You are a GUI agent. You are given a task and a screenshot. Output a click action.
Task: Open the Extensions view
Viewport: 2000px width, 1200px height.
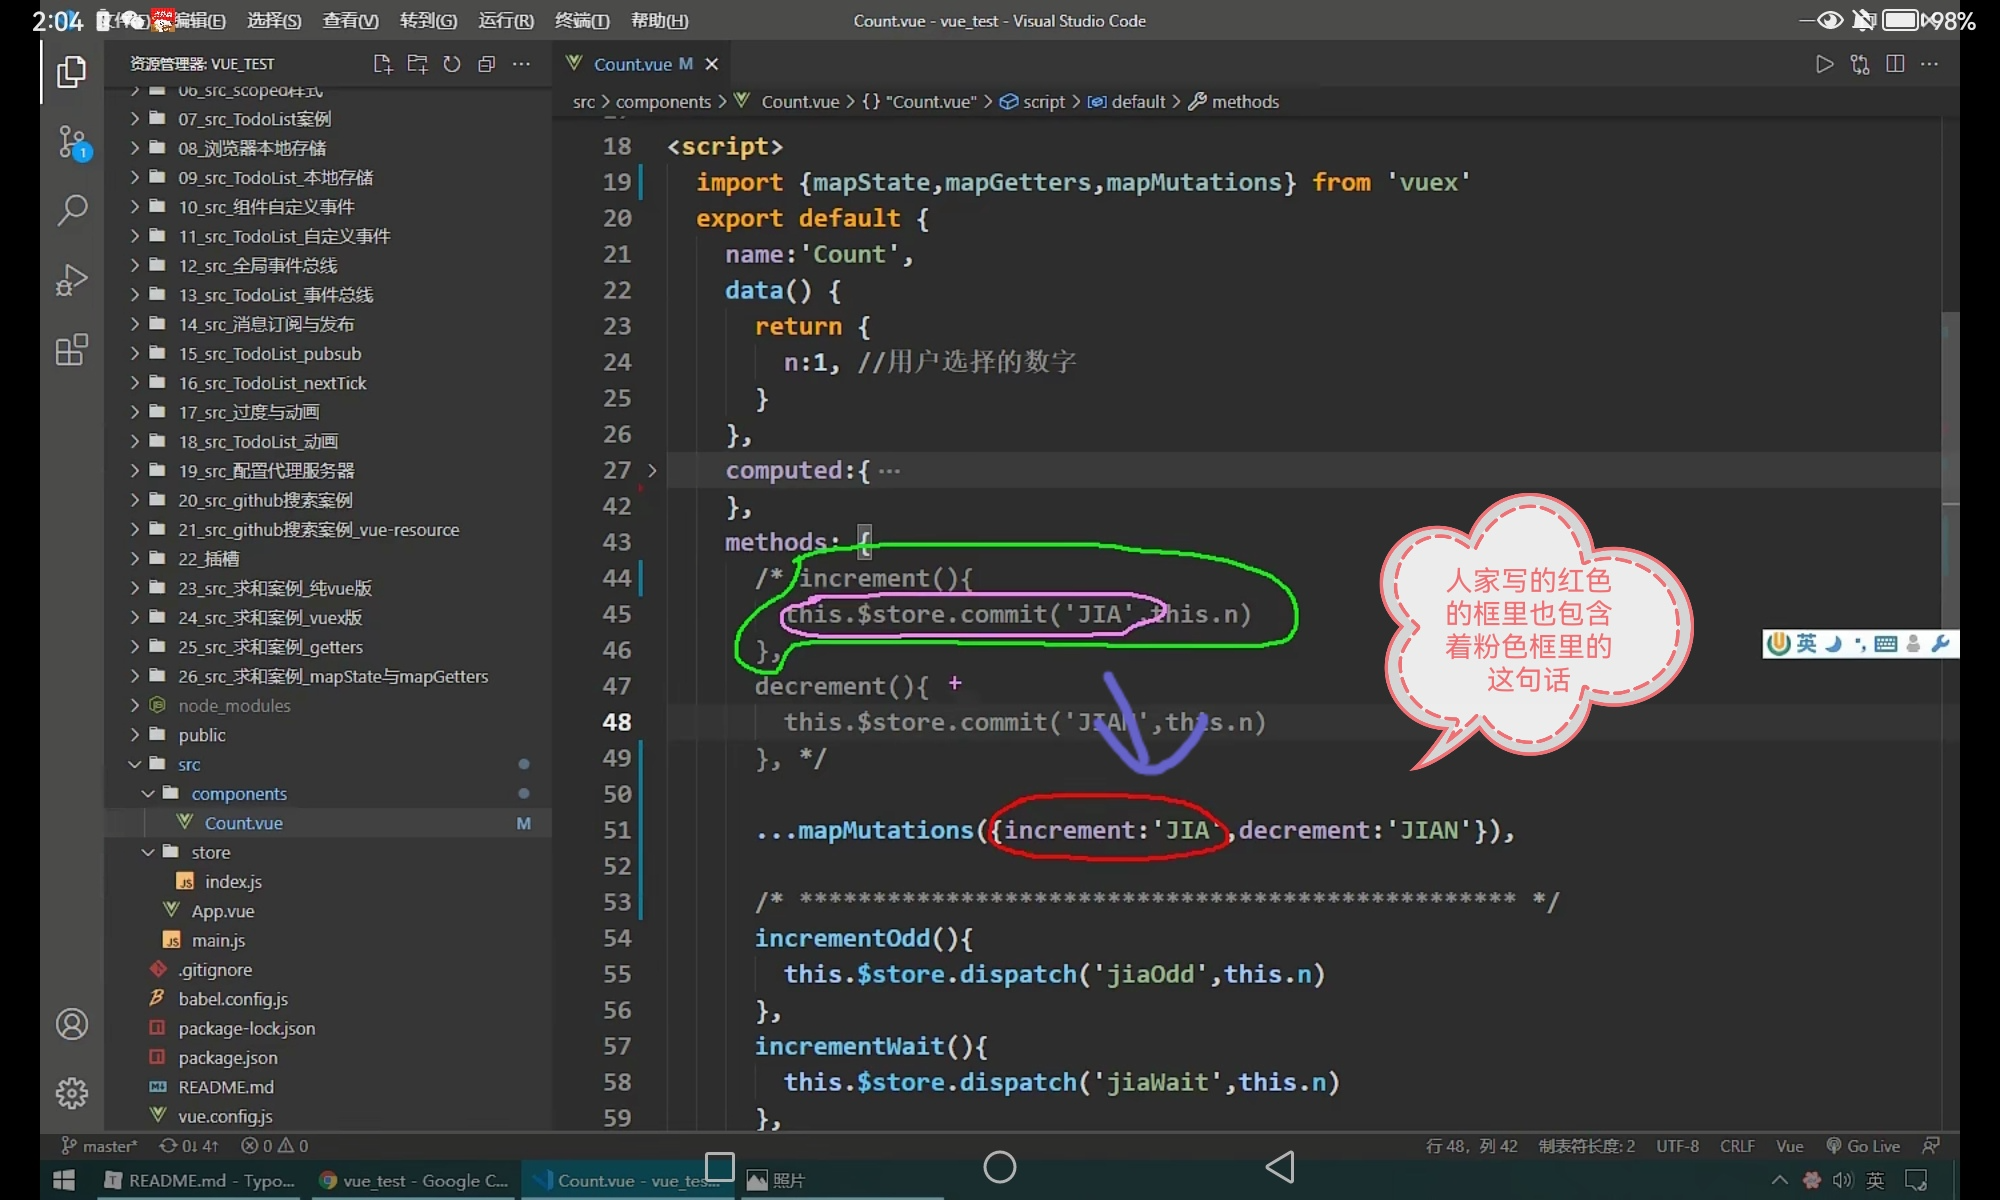click(72, 350)
